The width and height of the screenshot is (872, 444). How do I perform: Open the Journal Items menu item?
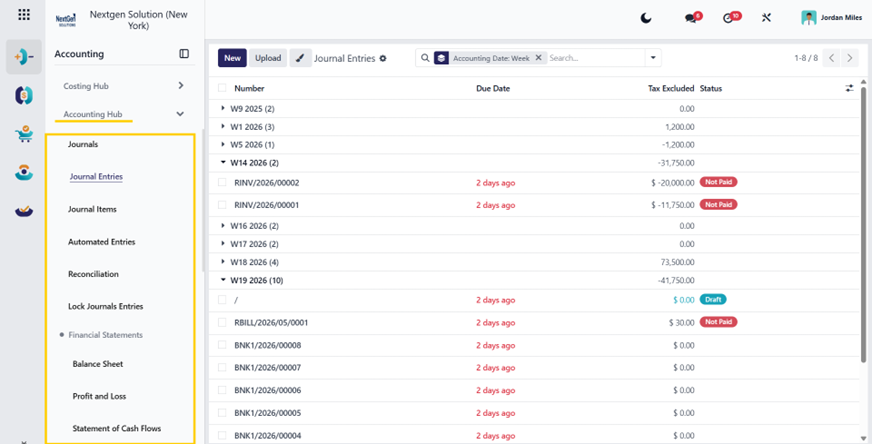pyautogui.click(x=92, y=209)
